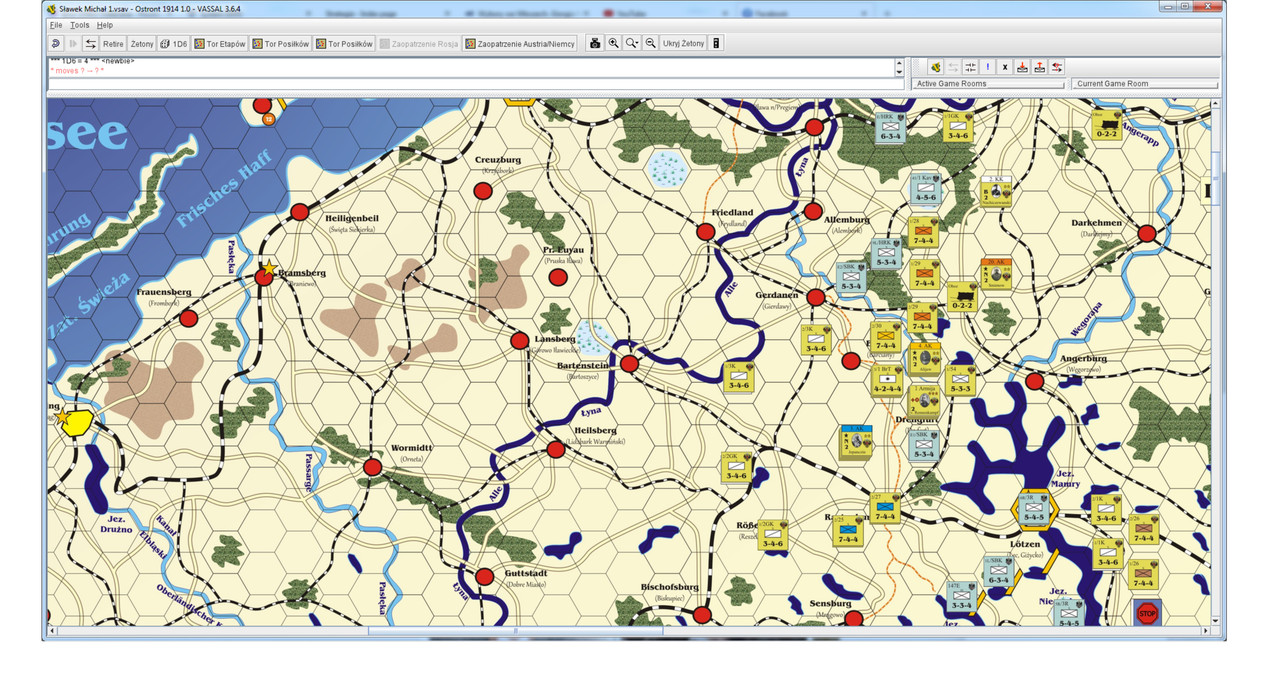Open the Tor Etapów chart
The image size is (1280, 687).
220,44
